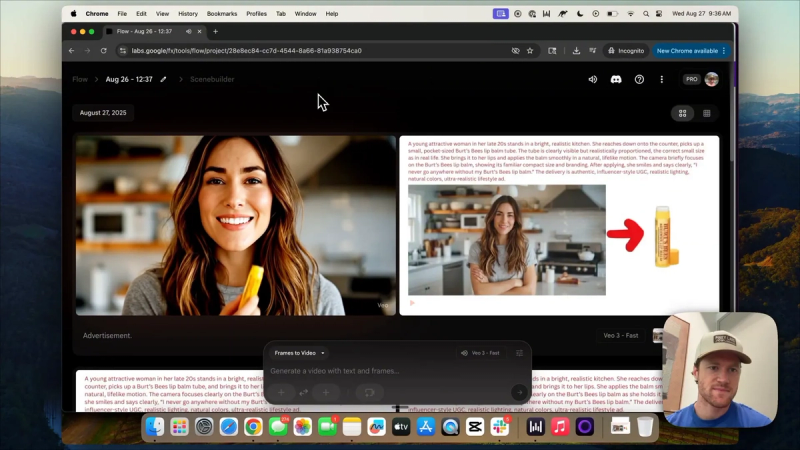800x450 pixels.
Task: Bookmark this page with the star icon
Action: (x=530, y=51)
